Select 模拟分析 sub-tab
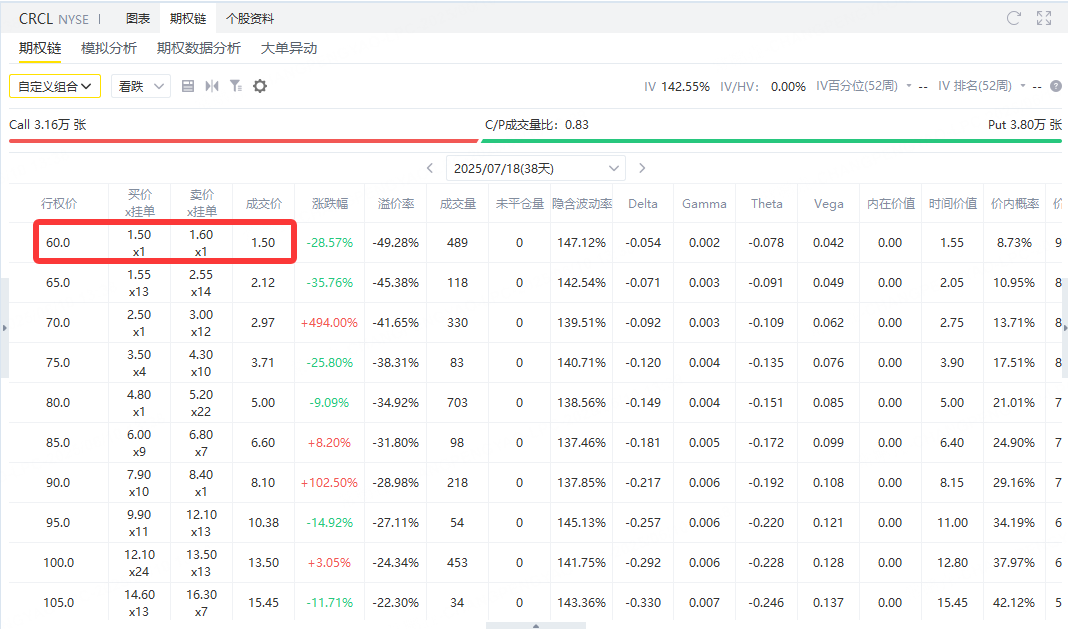 tap(108, 48)
